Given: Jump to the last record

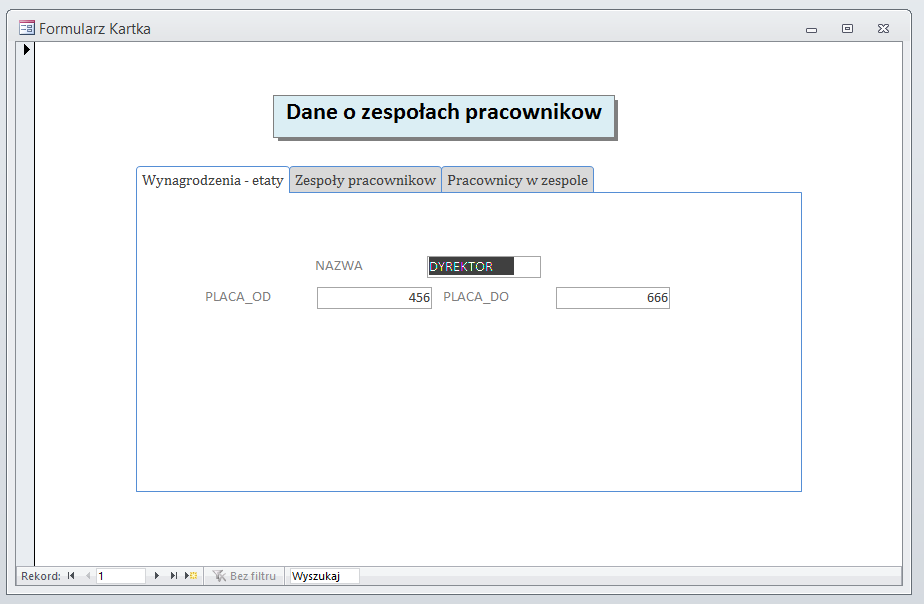Looking at the screenshot, I should tap(173, 576).
